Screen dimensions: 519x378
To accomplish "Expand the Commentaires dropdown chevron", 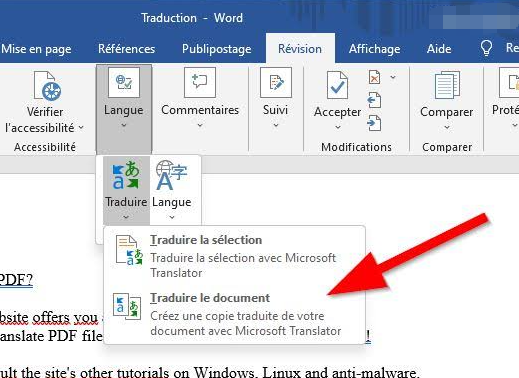I will (200, 125).
